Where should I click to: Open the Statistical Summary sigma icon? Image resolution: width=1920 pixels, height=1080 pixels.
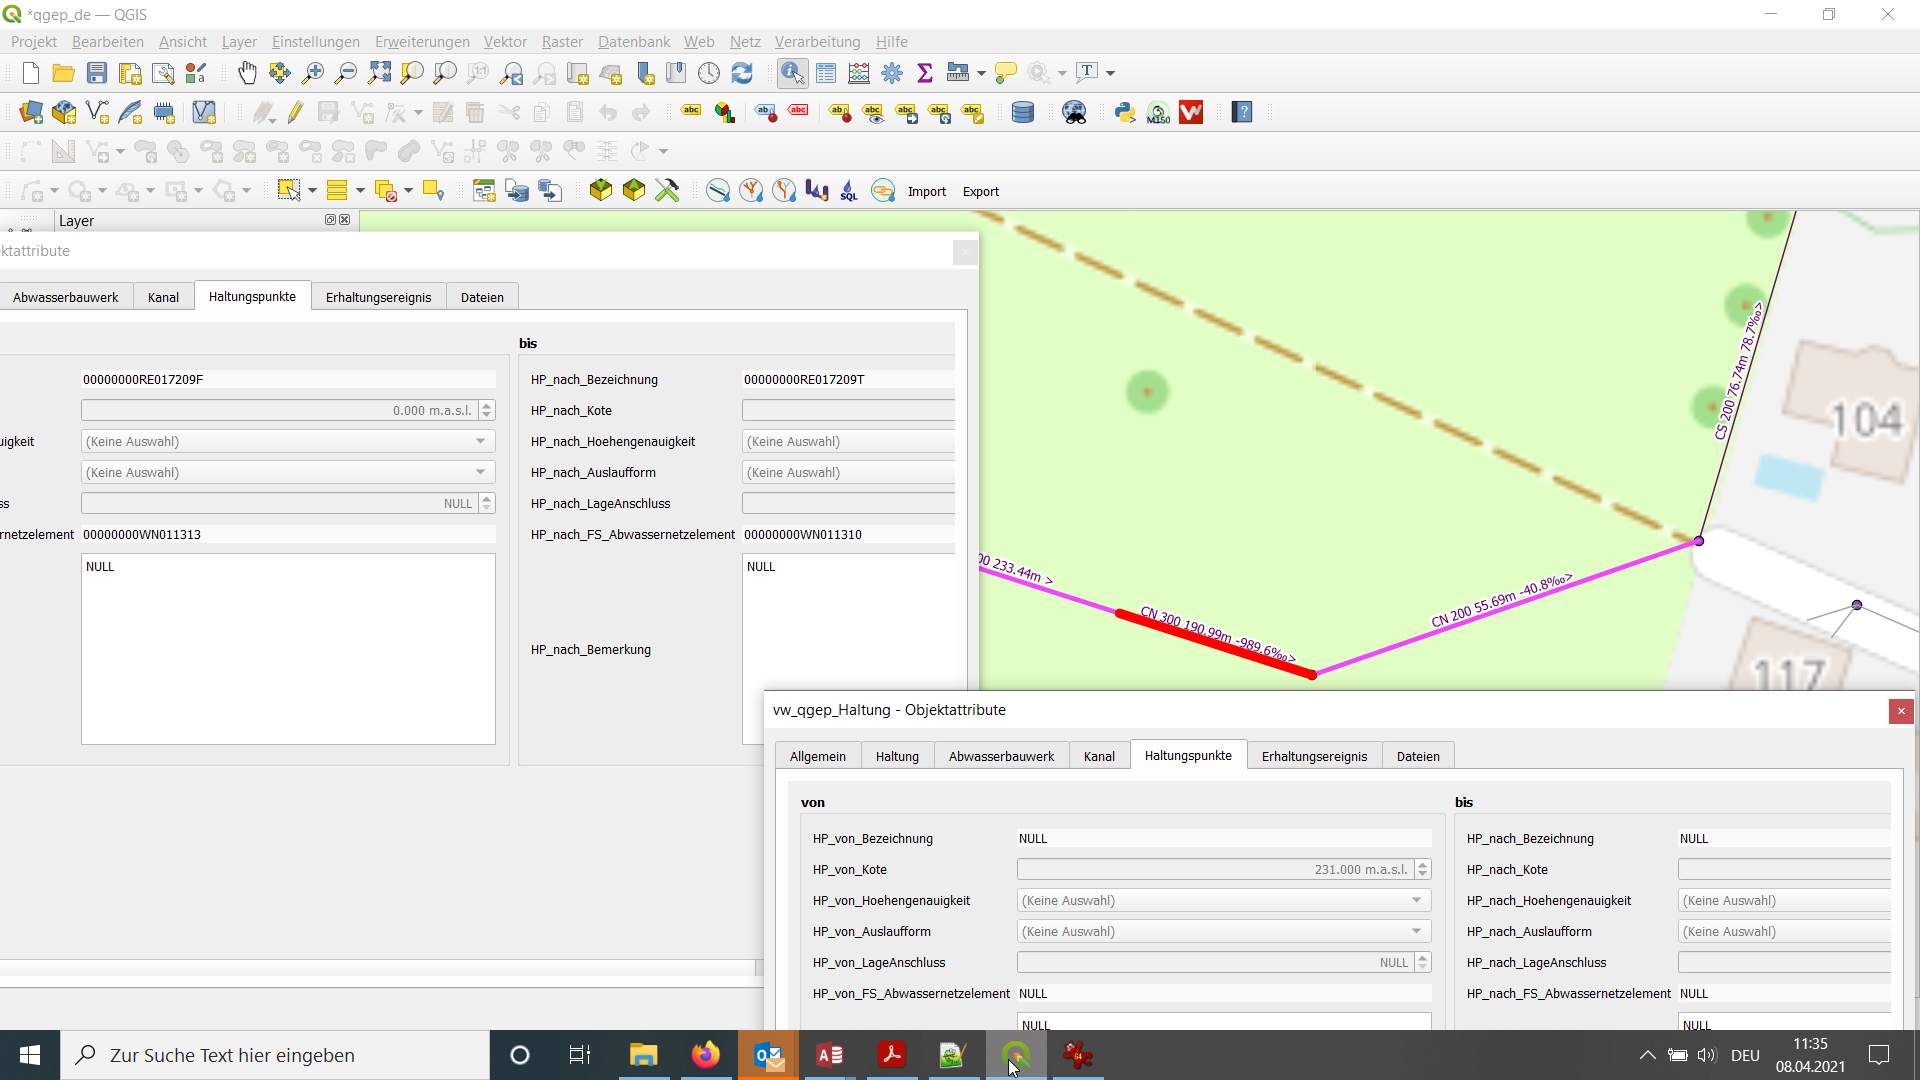[925, 73]
